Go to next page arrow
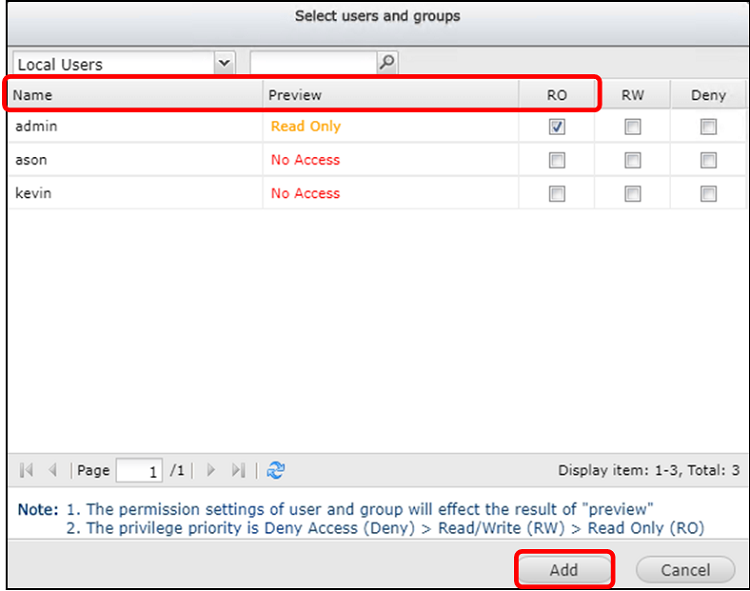The height and width of the screenshot is (591, 750). (210, 471)
